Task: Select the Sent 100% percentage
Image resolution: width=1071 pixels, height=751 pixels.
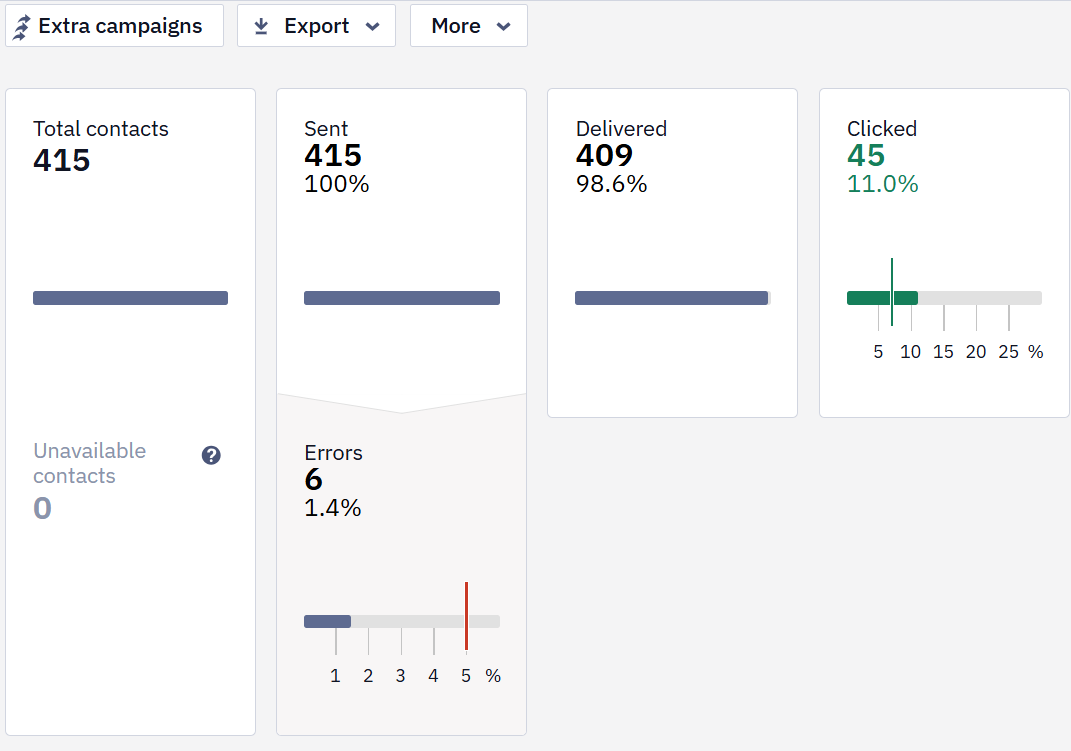Action: (337, 184)
